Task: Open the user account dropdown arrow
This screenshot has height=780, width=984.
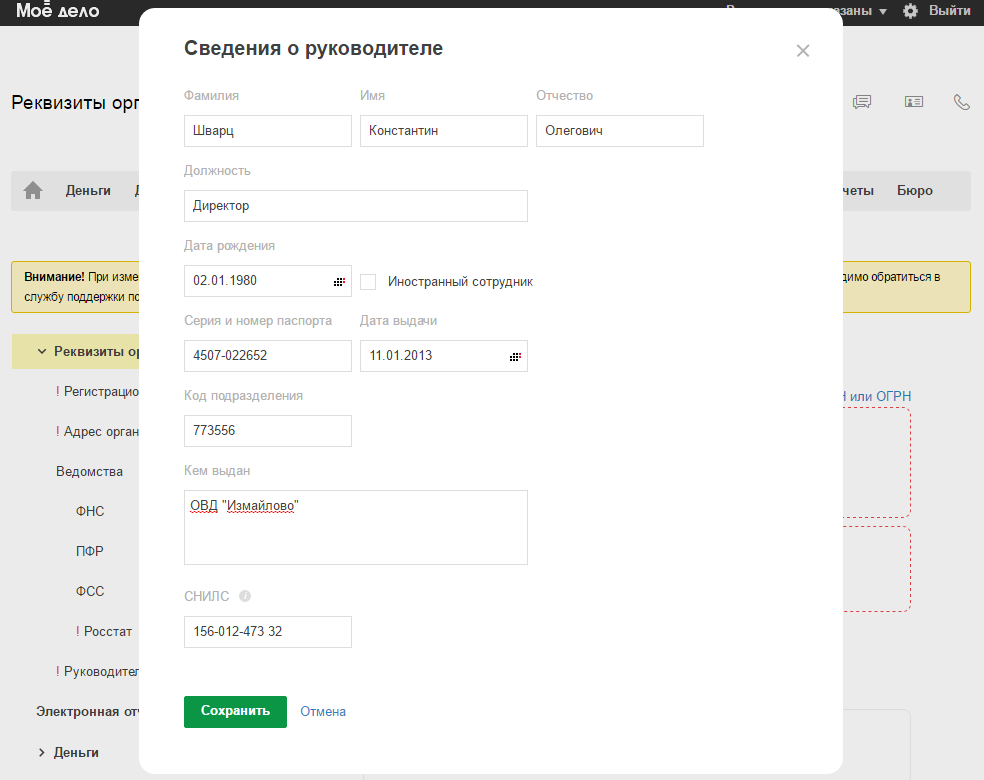Action: click(x=883, y=11)
